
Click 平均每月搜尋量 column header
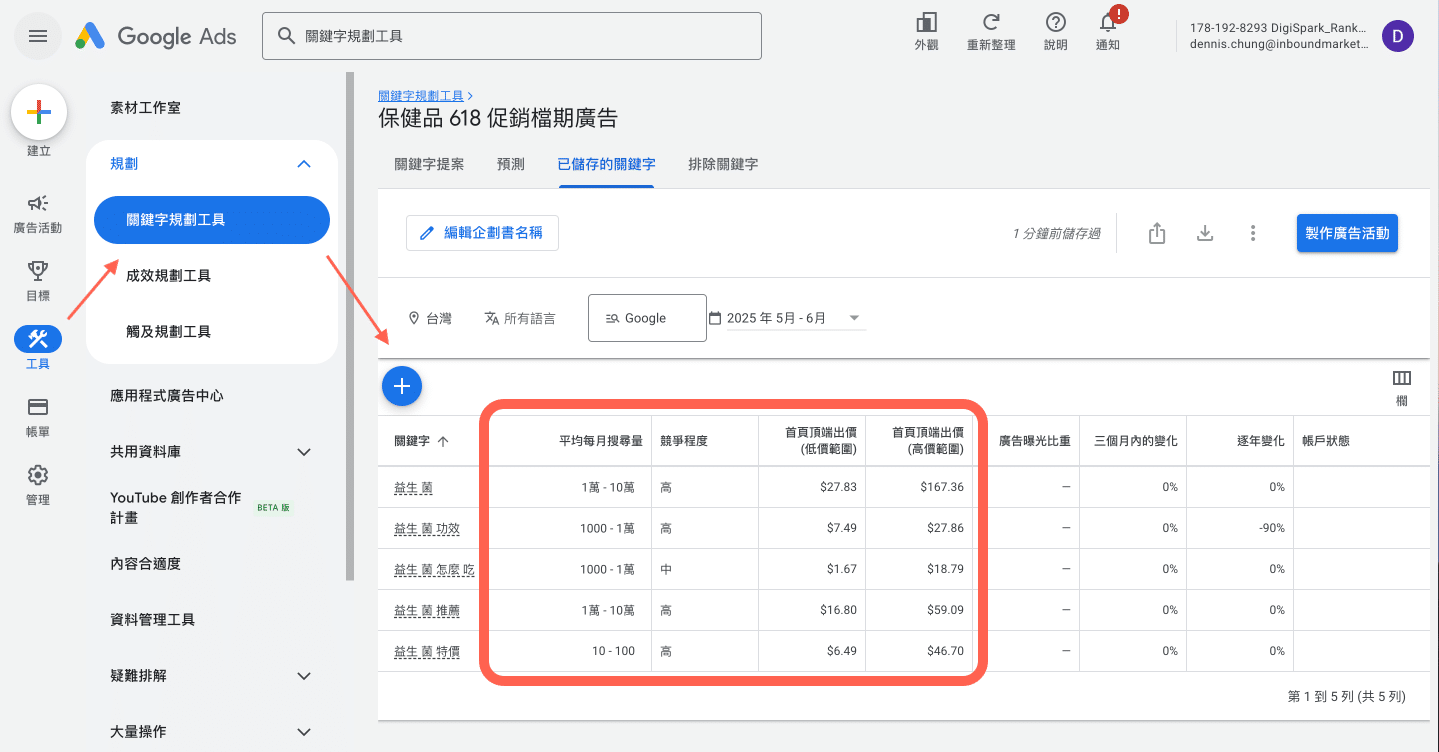pos(601,440)
